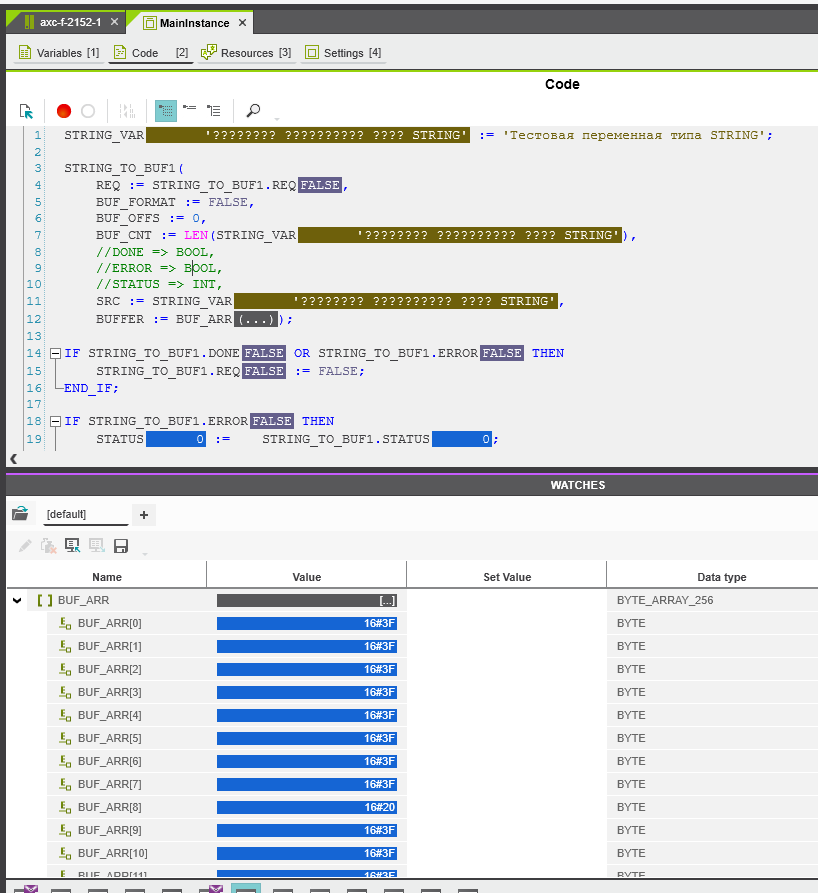Click the go-to-cursor icon in code toolbar

pos(27,111)
